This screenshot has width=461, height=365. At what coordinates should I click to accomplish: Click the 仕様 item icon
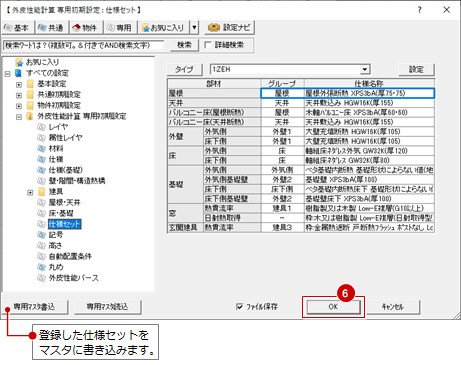coord(41,159)
